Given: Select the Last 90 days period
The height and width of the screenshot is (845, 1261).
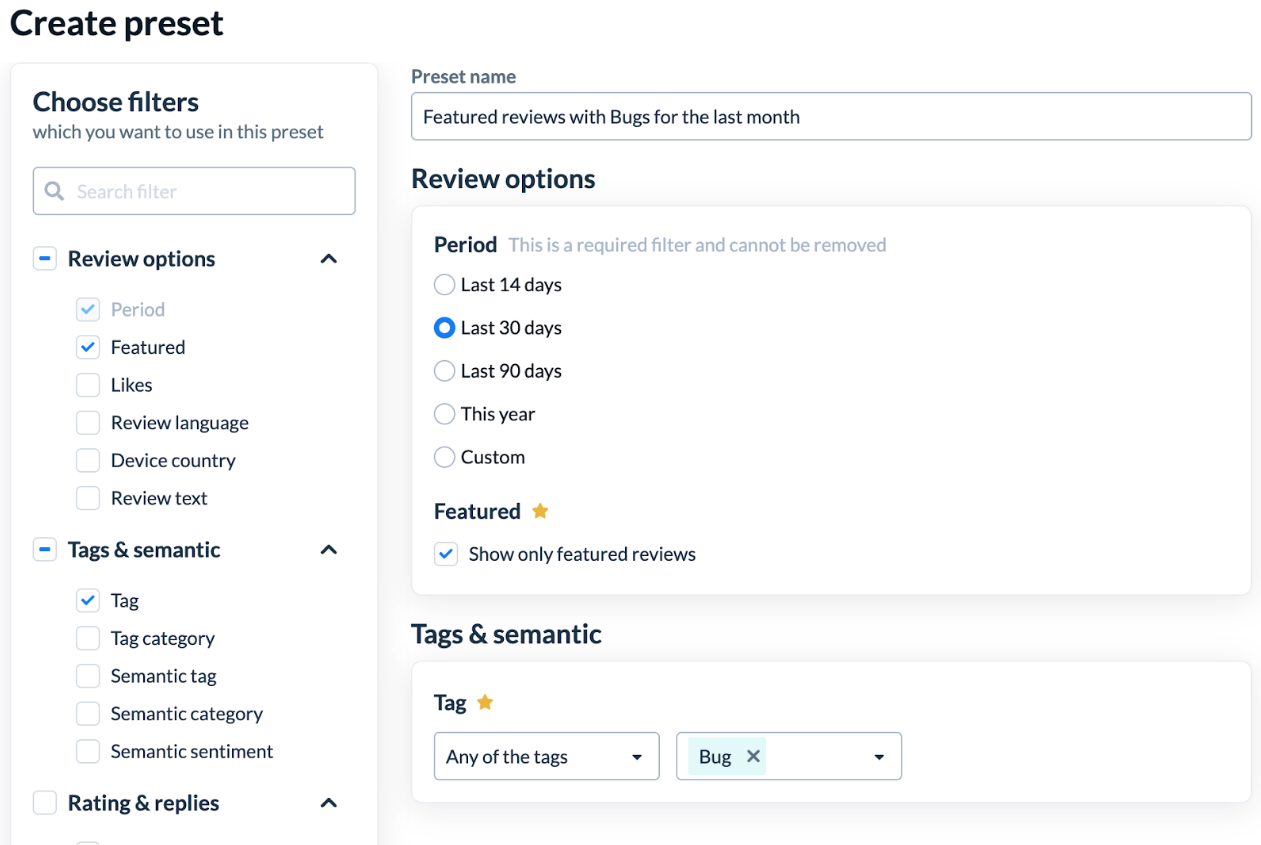Looking at the screenshot, I should (444, 371).
